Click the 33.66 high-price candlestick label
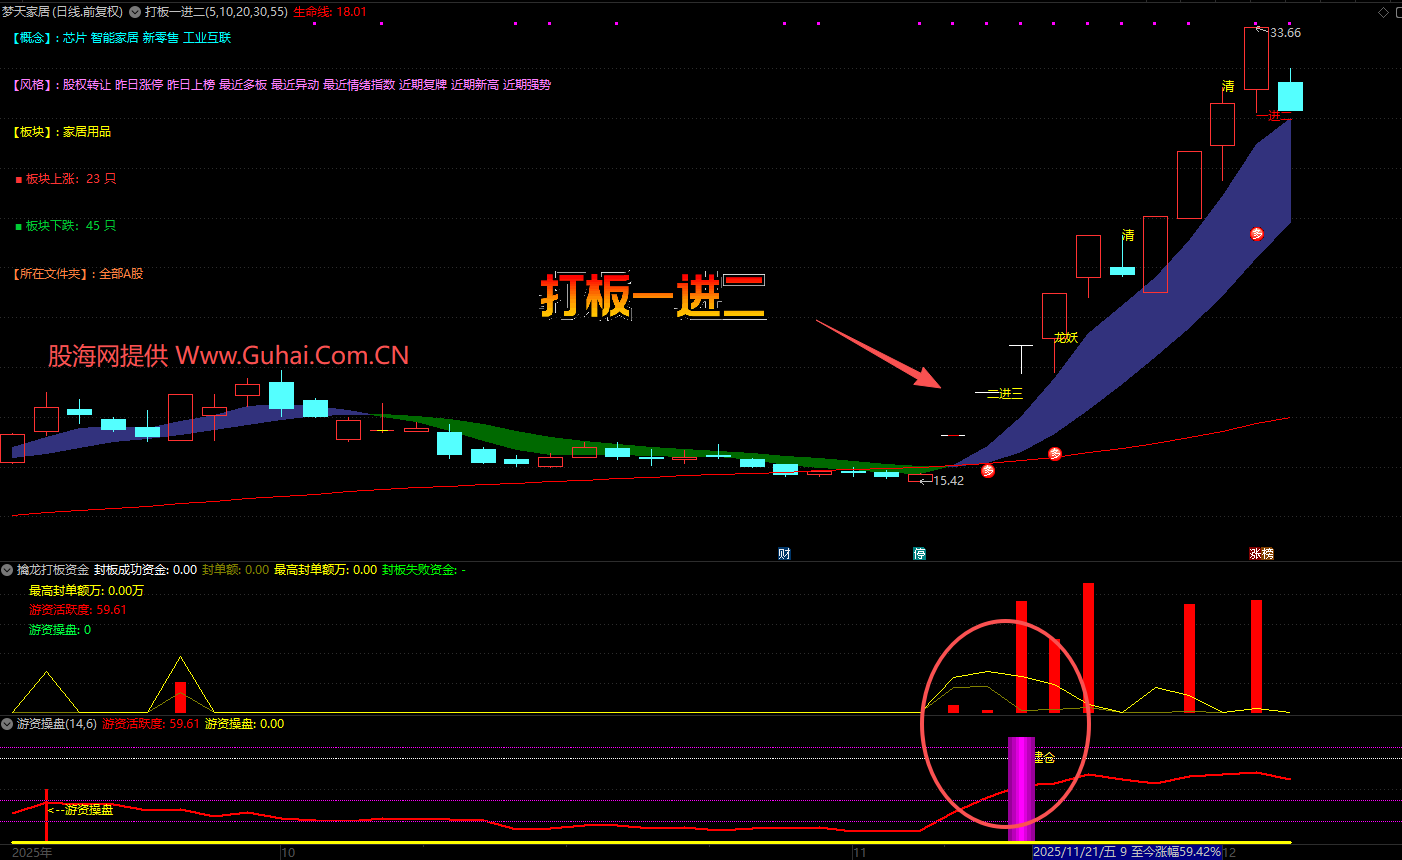Image resolution: width=1402 pixels, height=860 pixels. 1285,33
